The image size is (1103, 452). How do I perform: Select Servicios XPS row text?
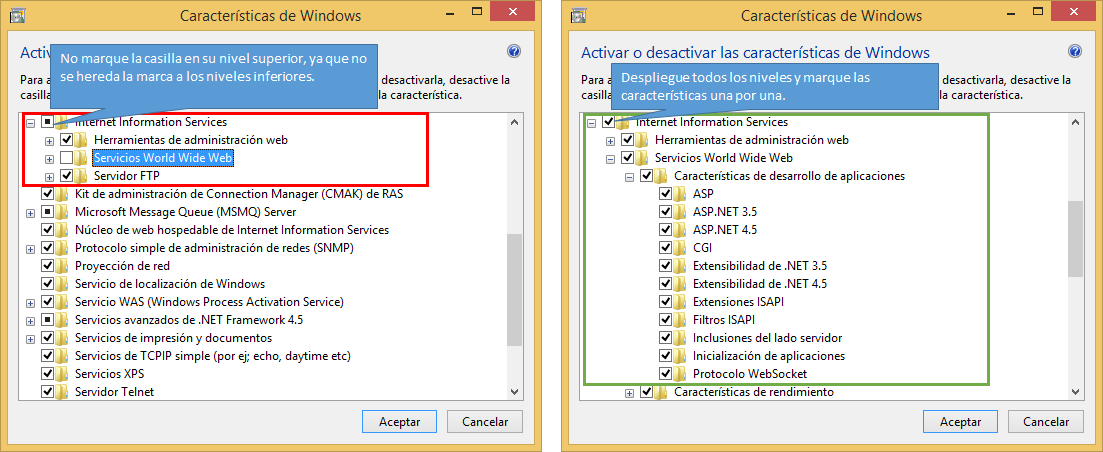[x=109, y=374]
